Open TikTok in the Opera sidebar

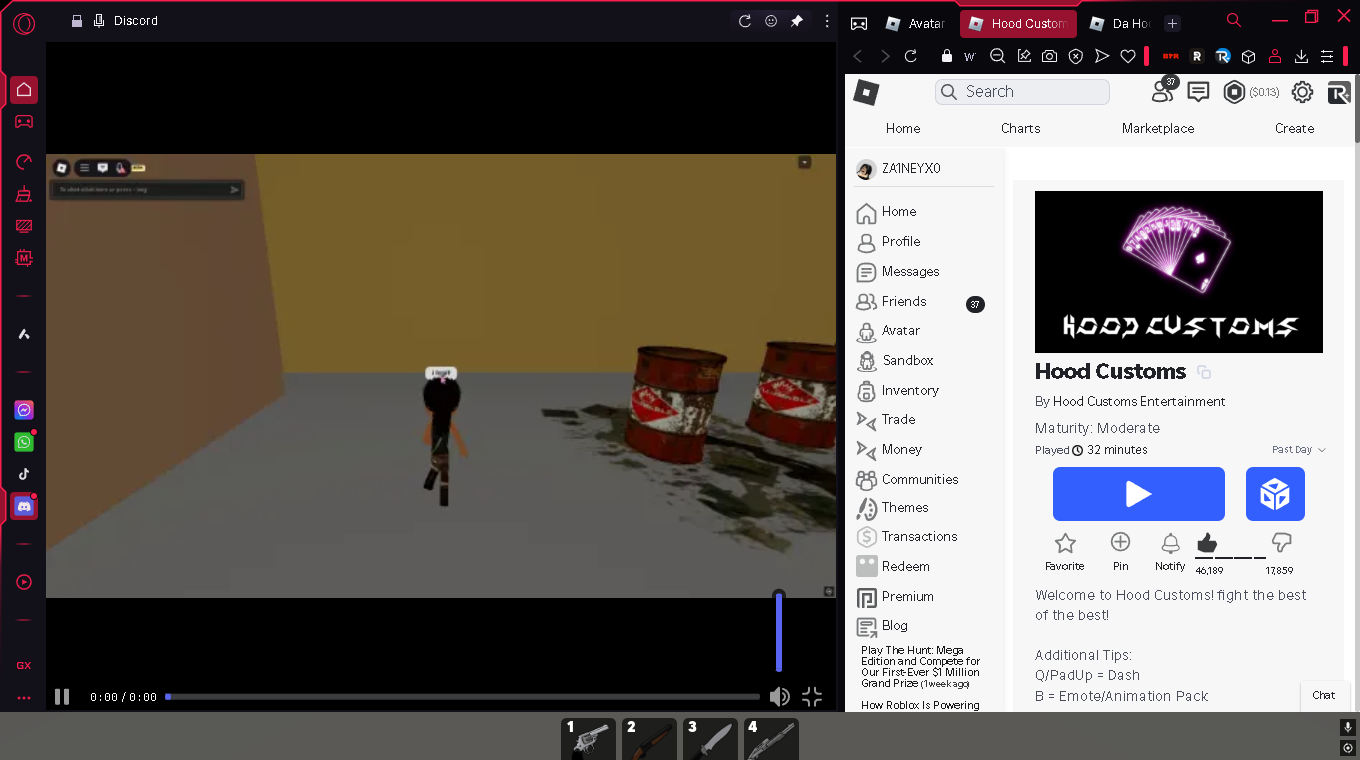click(24, 474)
